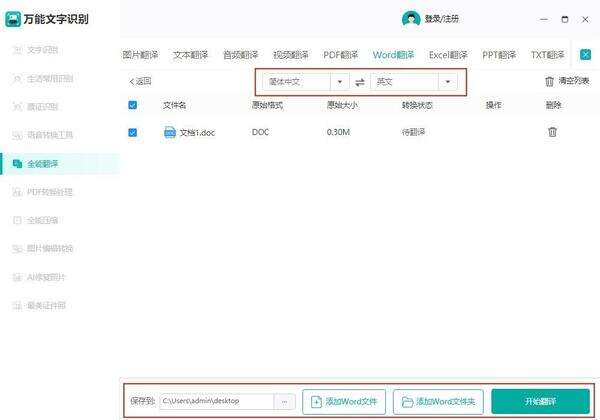Switch to the TXT翻译 tab
The height and width of the screenshot is (420, 600).
(548, 55)
